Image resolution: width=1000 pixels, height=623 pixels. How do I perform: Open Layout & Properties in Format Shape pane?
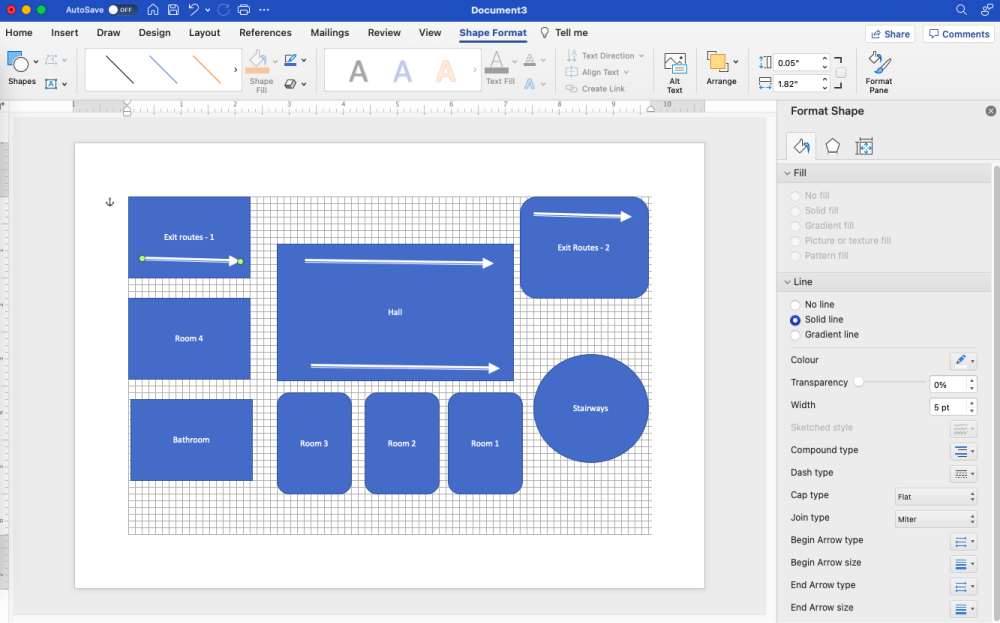point(864,146)
